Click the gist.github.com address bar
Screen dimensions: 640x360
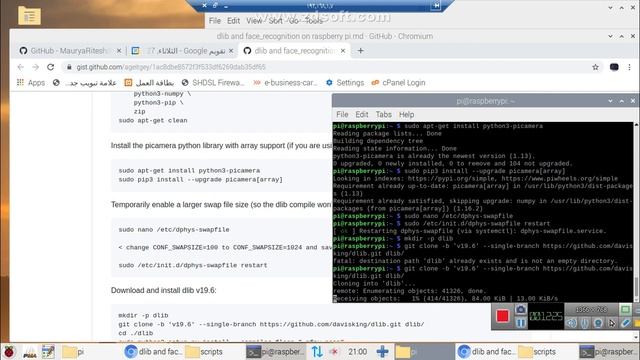pos(327,67)
